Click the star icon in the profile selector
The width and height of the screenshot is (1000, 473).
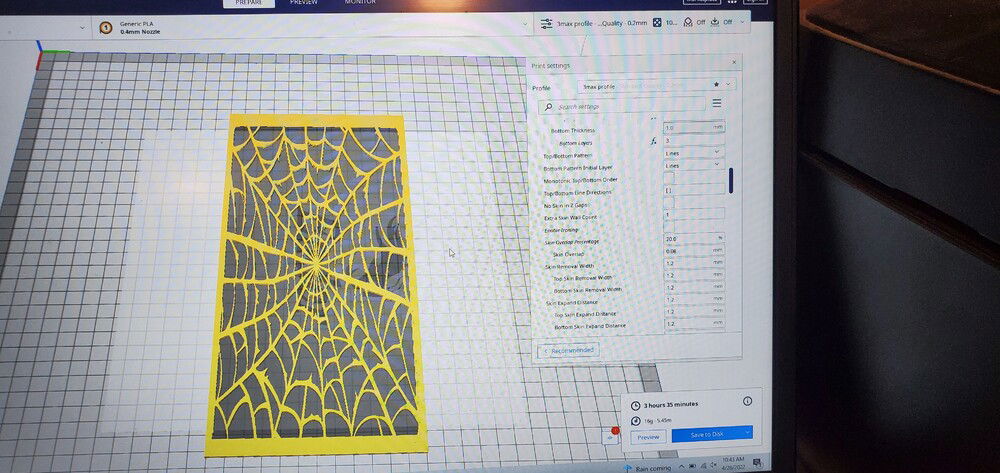[x=716, y=84]
